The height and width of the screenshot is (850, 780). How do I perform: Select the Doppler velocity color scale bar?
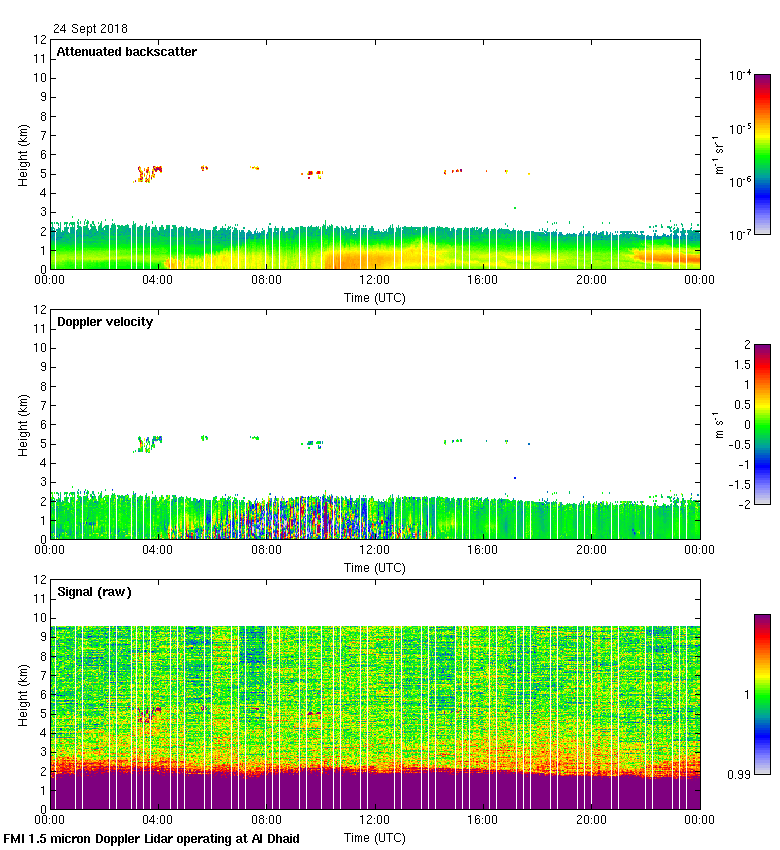(x=762, y=424)
